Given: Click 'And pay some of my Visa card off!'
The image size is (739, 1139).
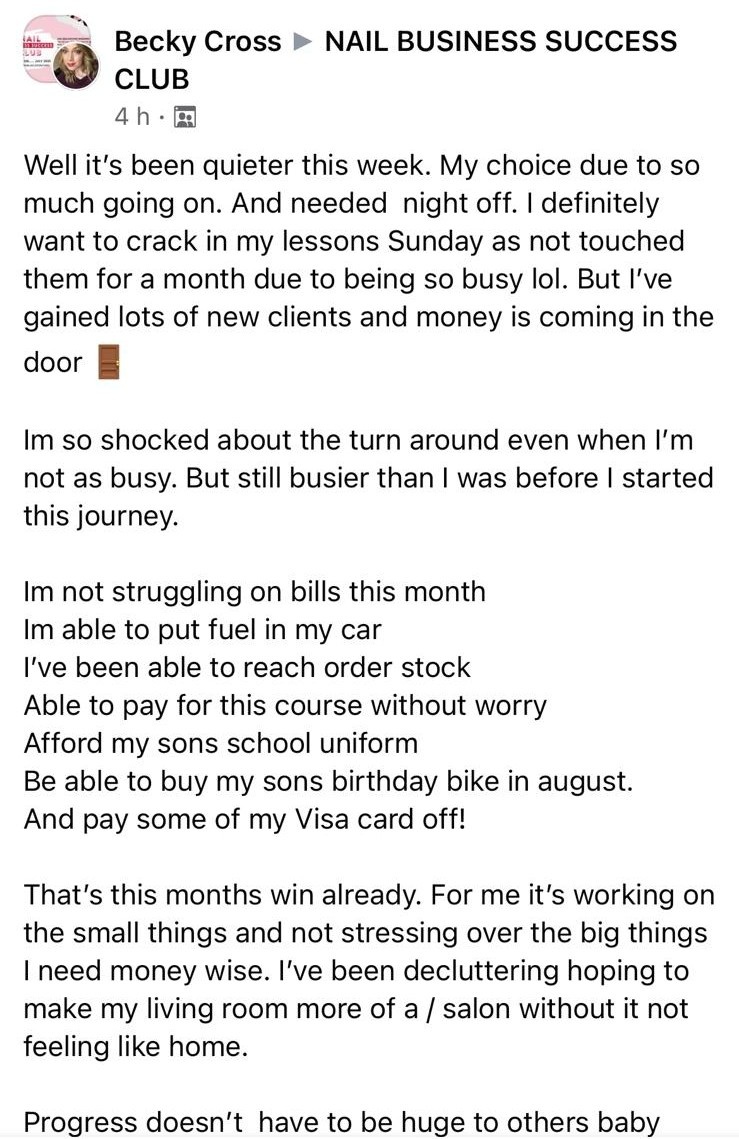Looking at the screenshot, I should coord(245,819).
